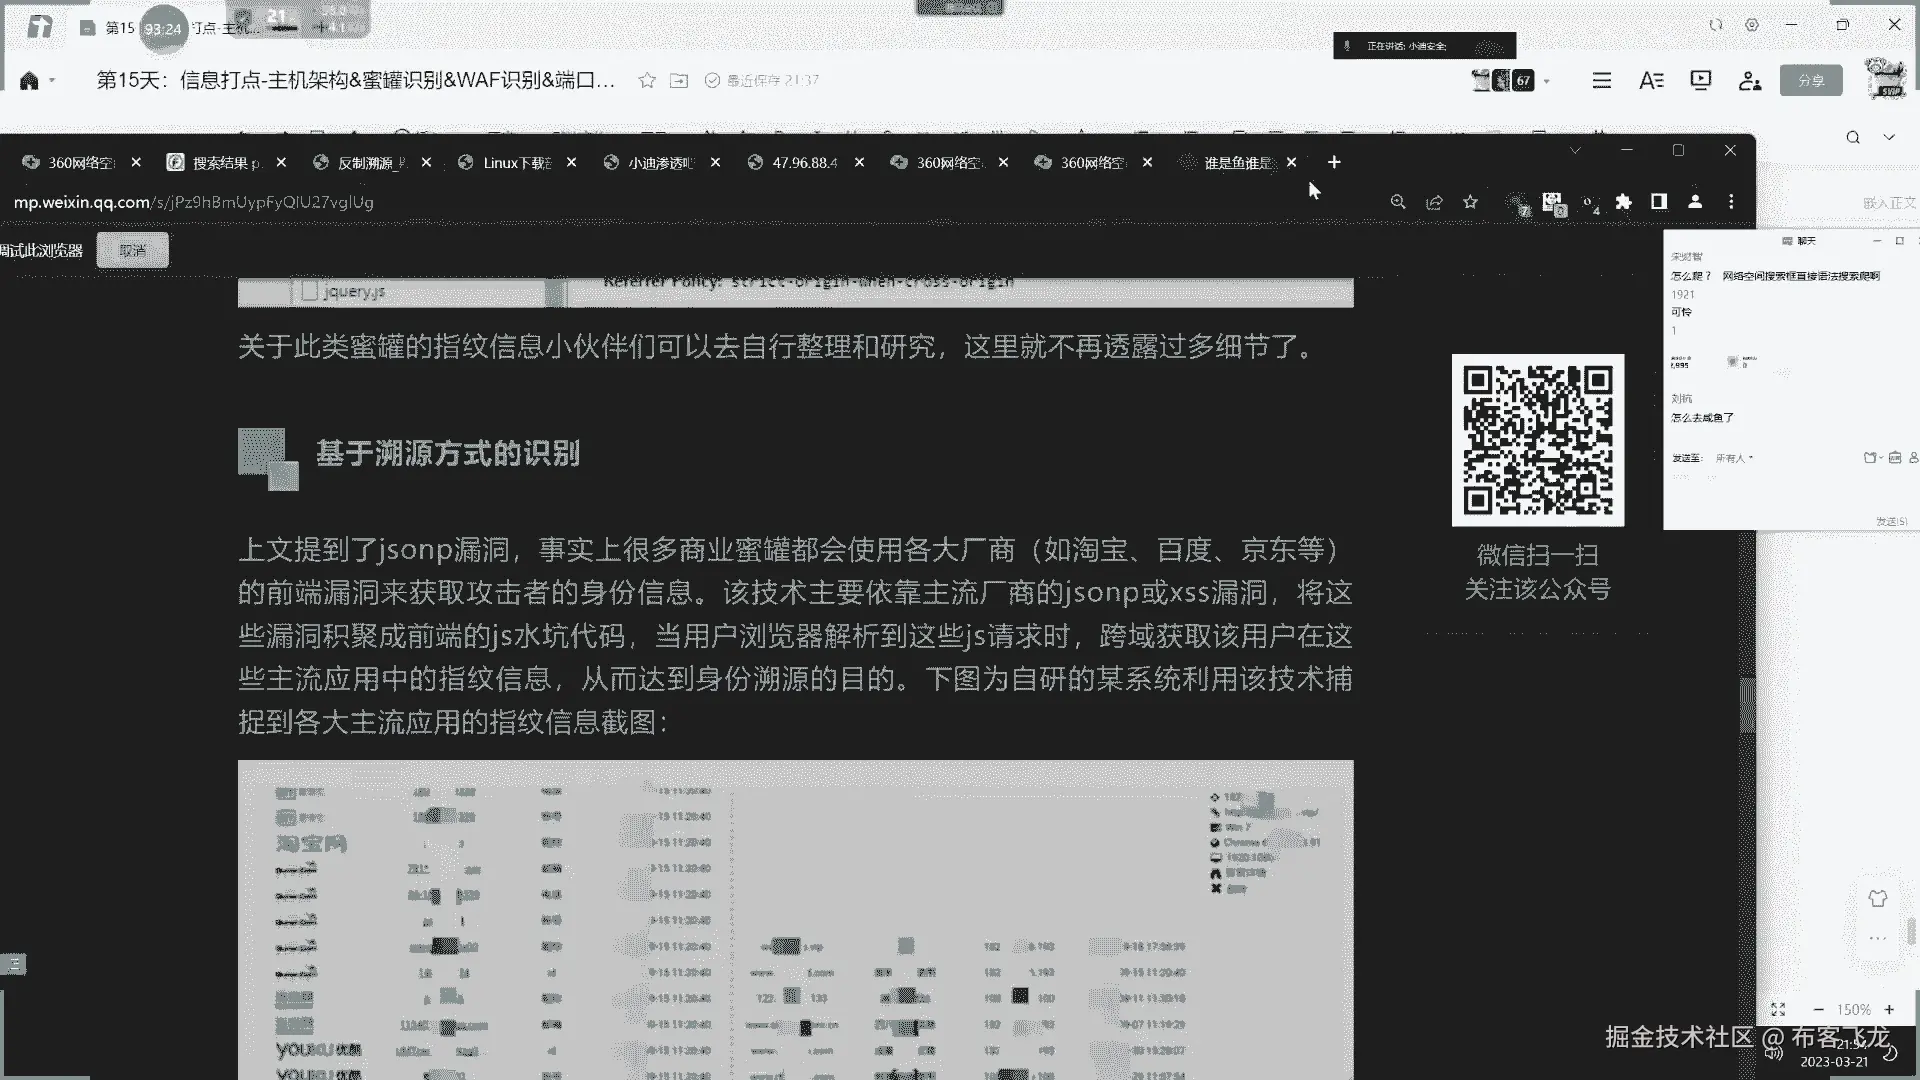
Task: Open the text format A icon
Action: click(1651, 81)
